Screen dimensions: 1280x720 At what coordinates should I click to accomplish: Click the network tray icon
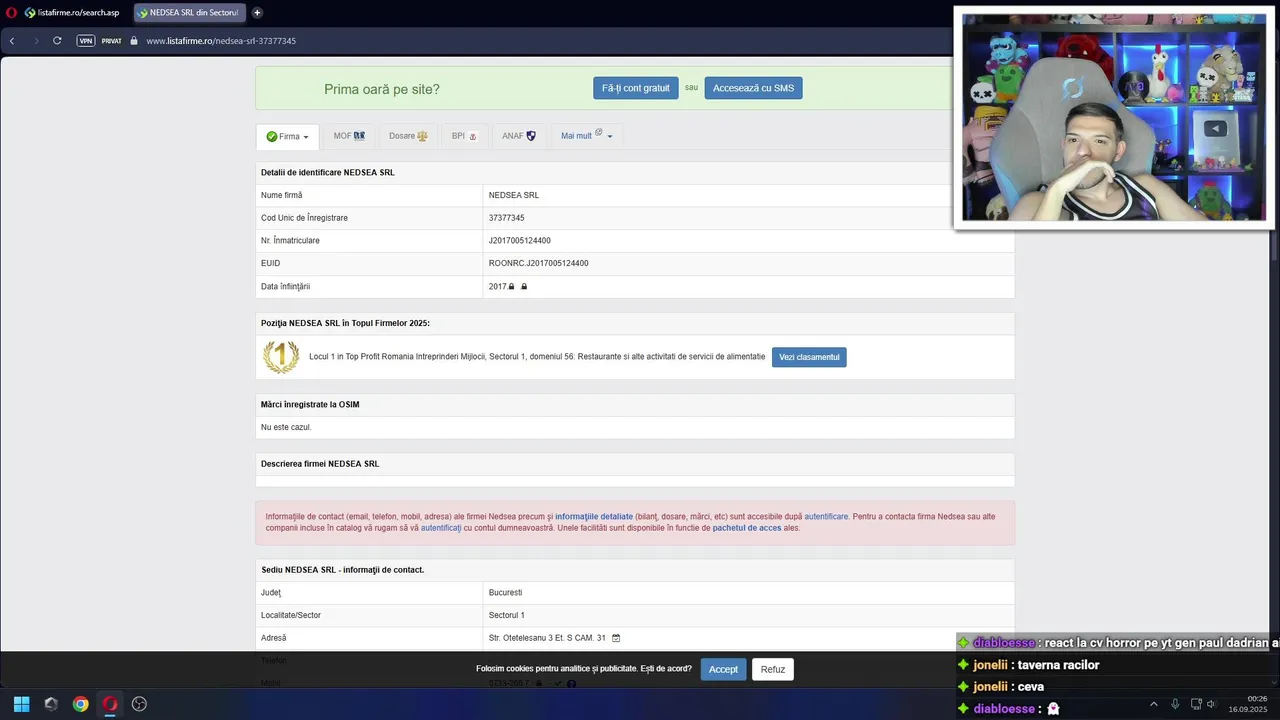click(x=1196, y=704)
